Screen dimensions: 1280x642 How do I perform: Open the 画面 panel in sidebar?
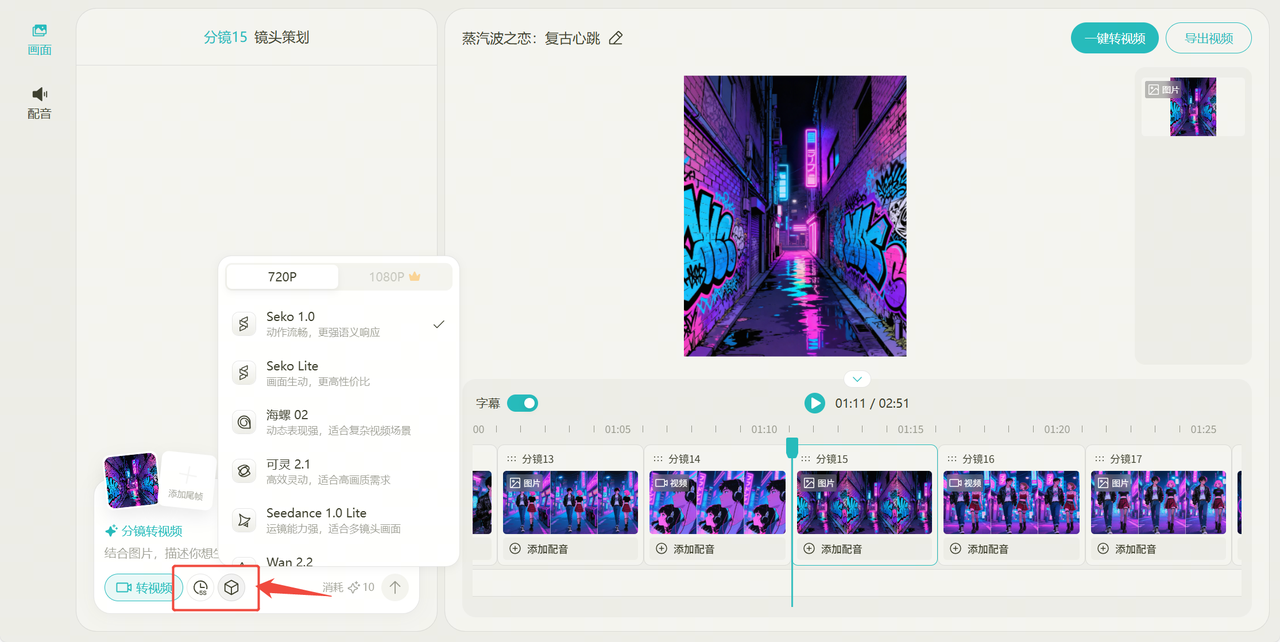[39, 39]
